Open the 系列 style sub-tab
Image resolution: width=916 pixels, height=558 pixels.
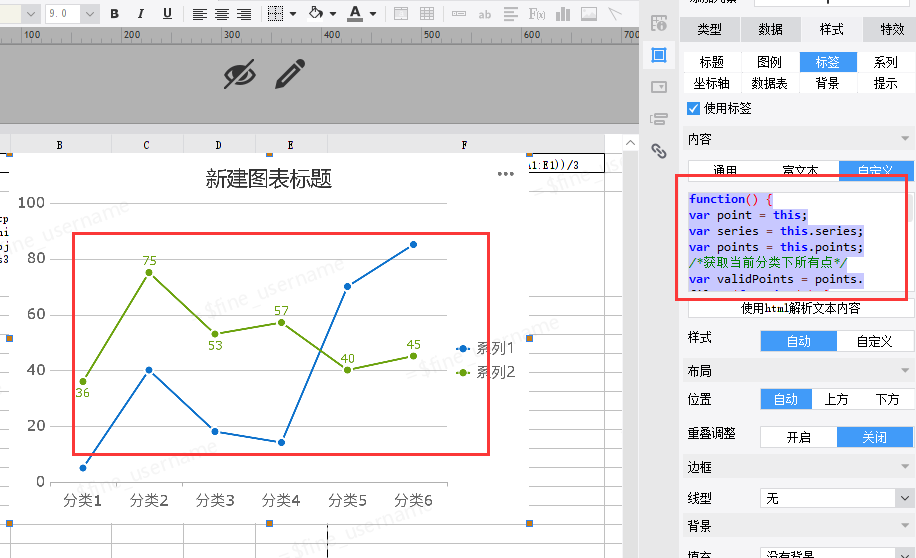point(886,62)
